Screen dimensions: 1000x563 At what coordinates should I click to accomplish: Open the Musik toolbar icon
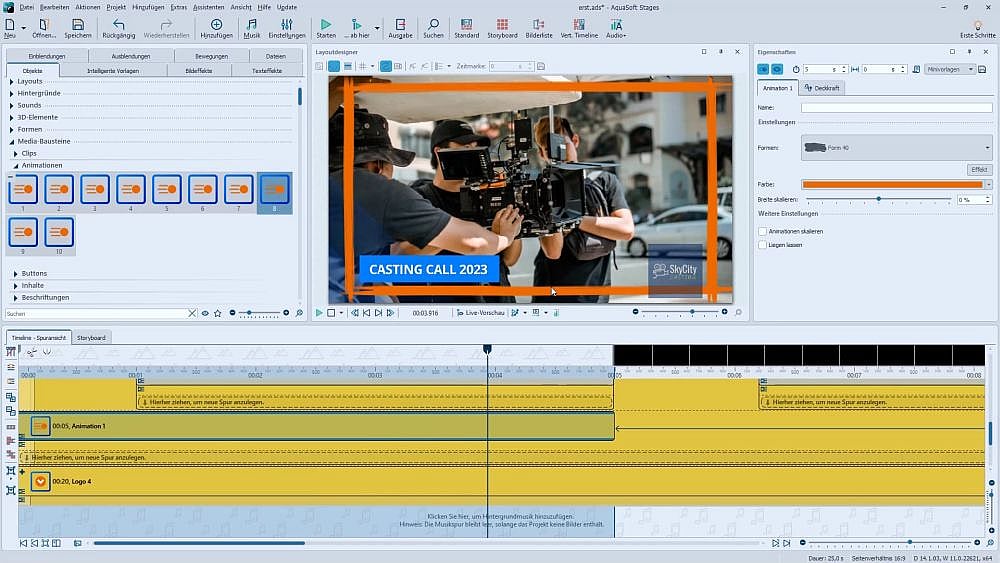[251, 25]
